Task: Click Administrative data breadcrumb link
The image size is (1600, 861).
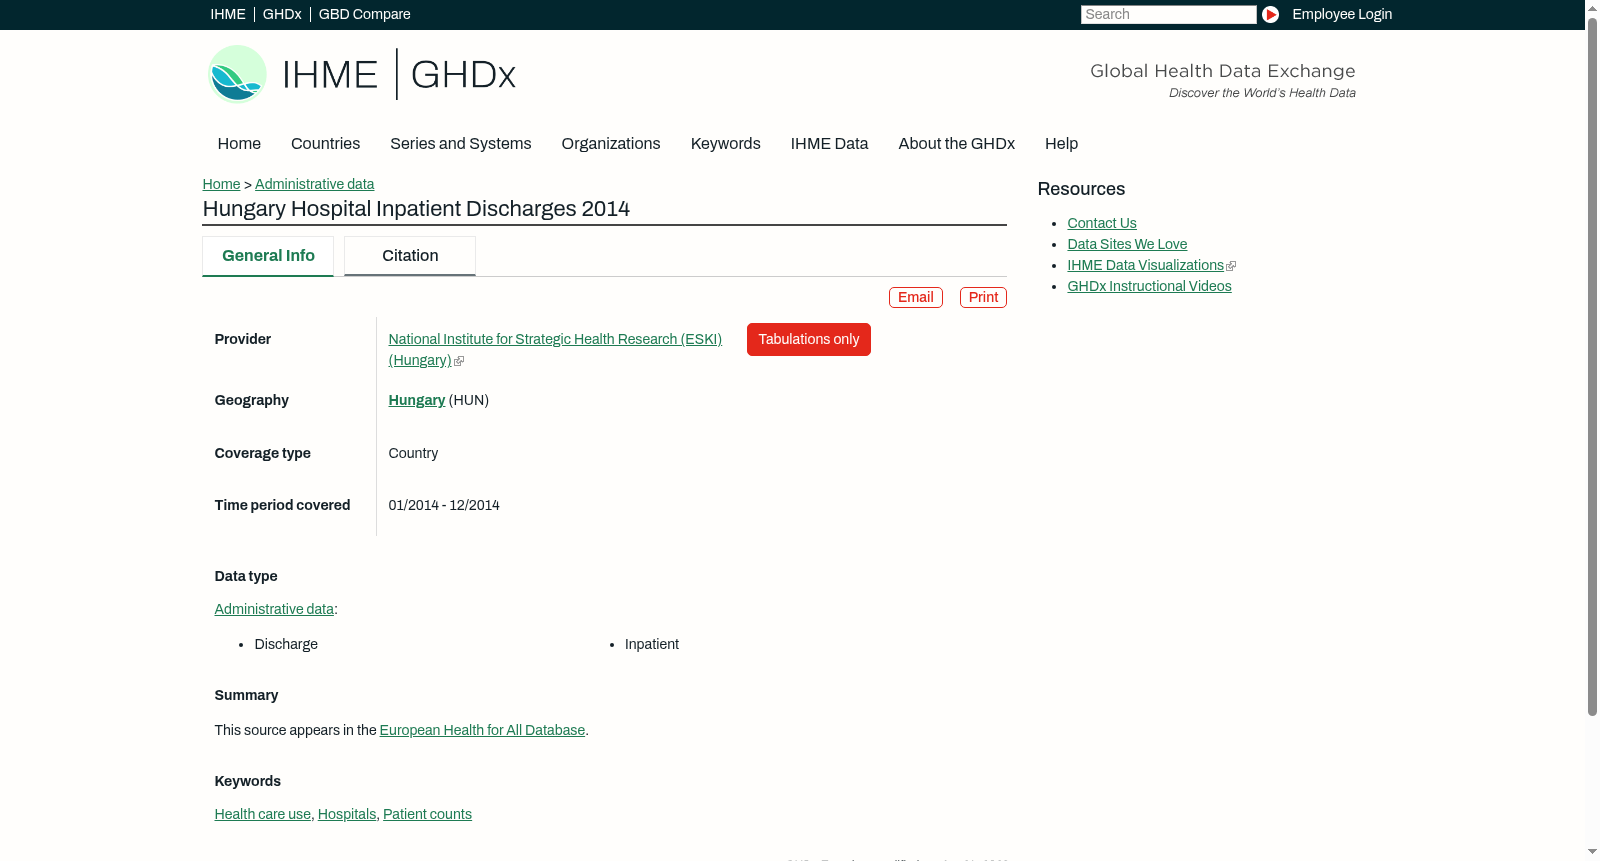Action: point(315,184)
